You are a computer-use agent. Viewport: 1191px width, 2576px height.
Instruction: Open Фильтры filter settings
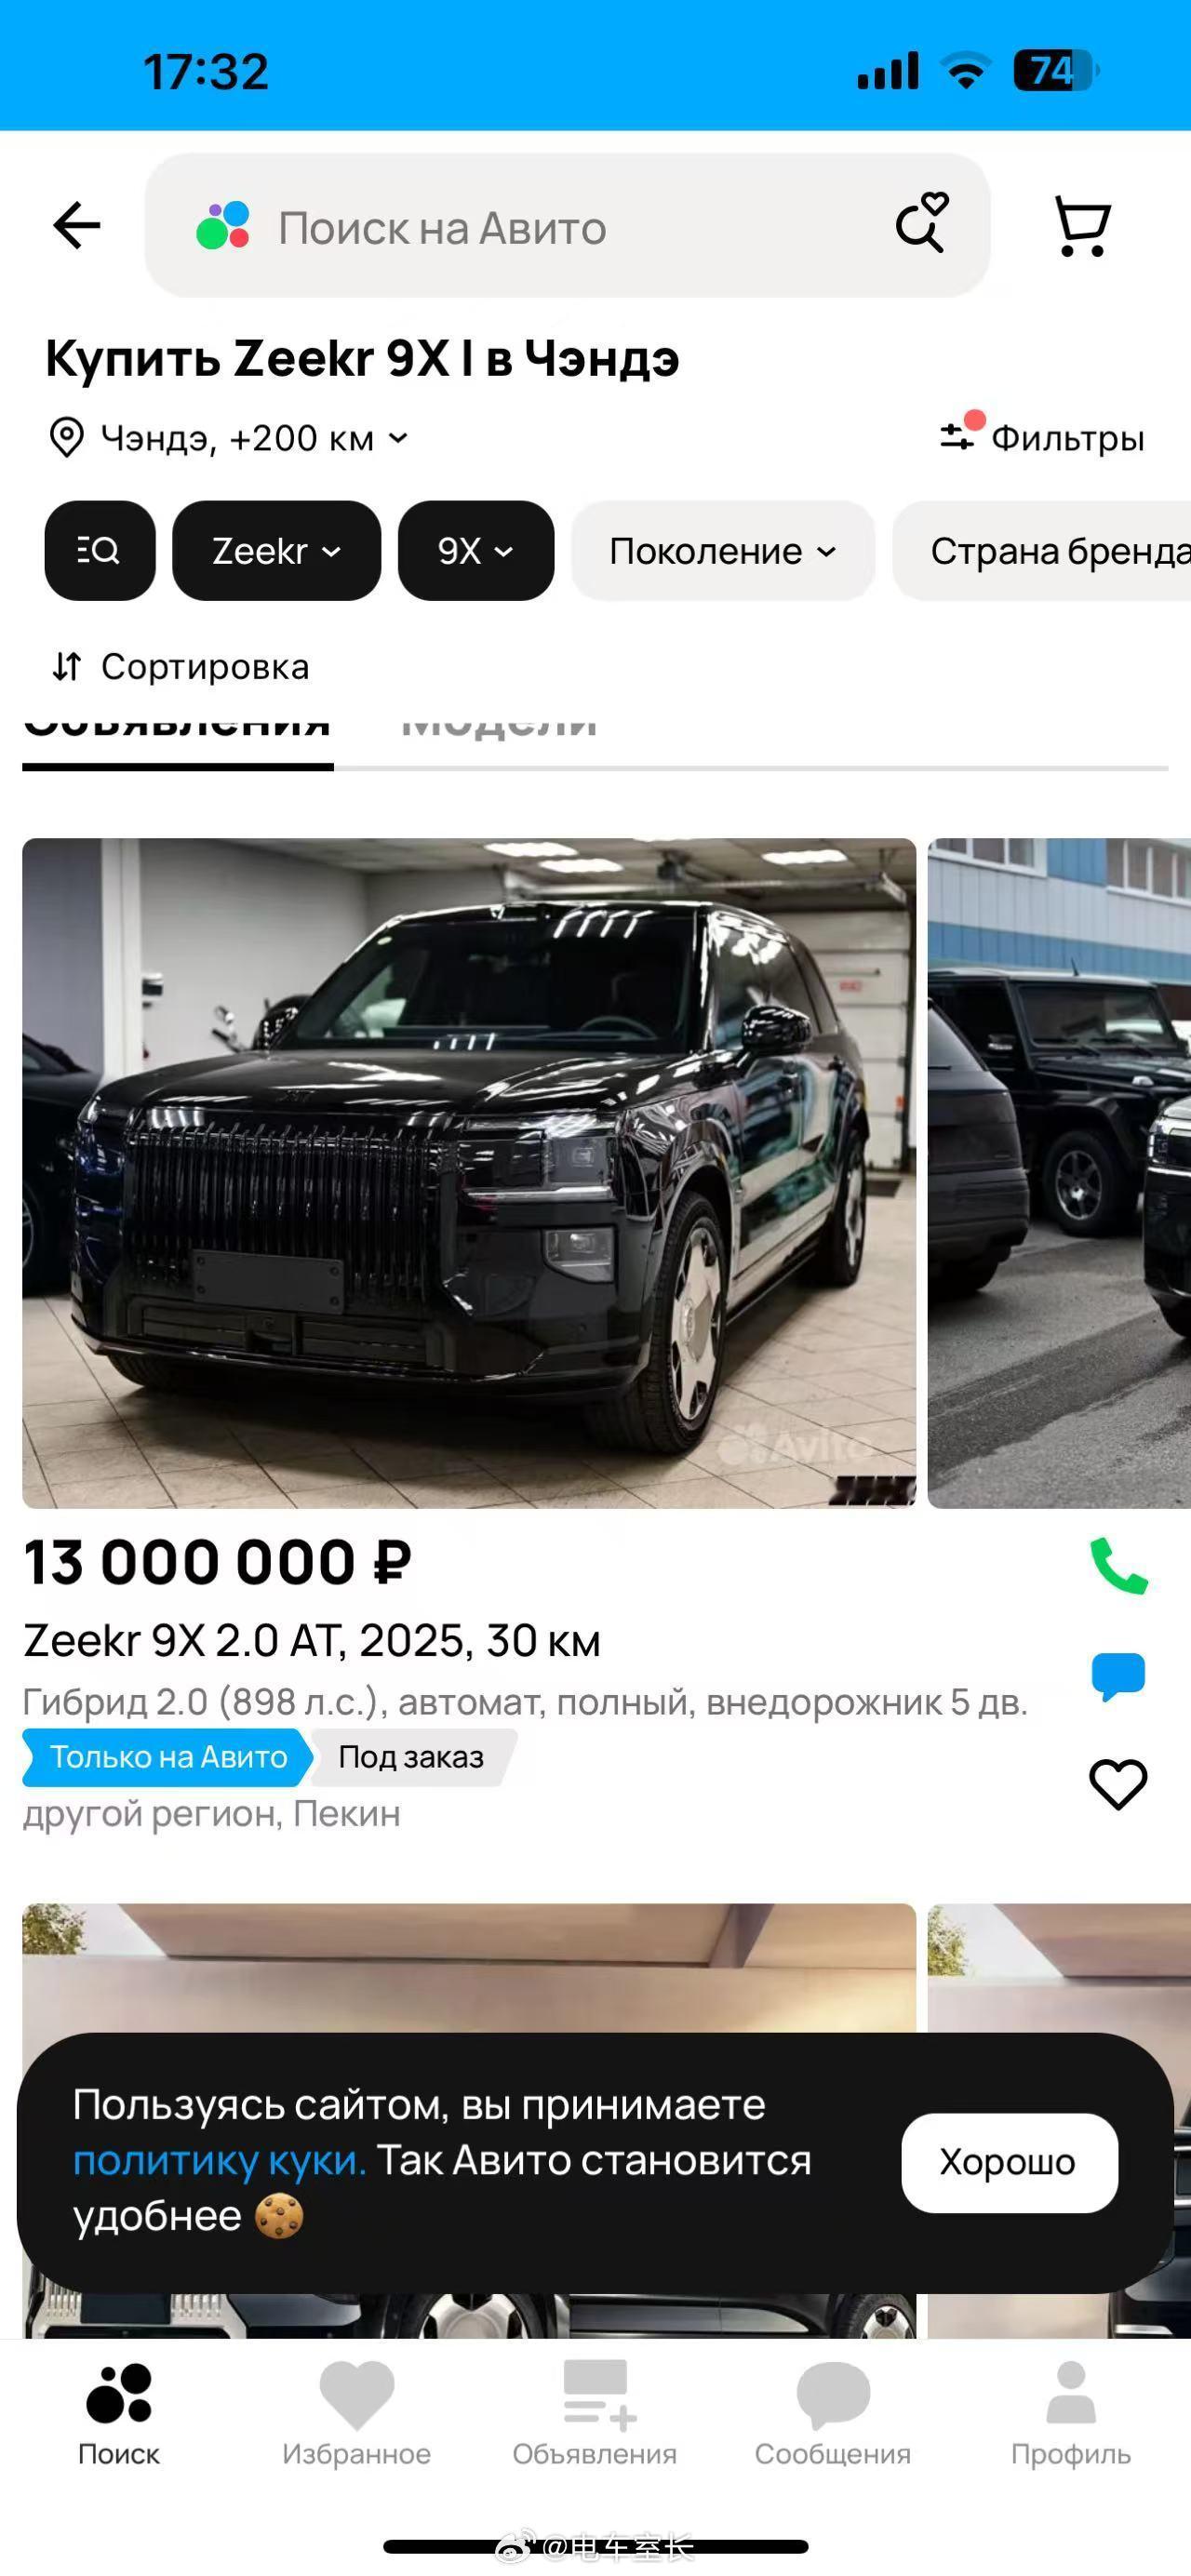click(1043, 437)
